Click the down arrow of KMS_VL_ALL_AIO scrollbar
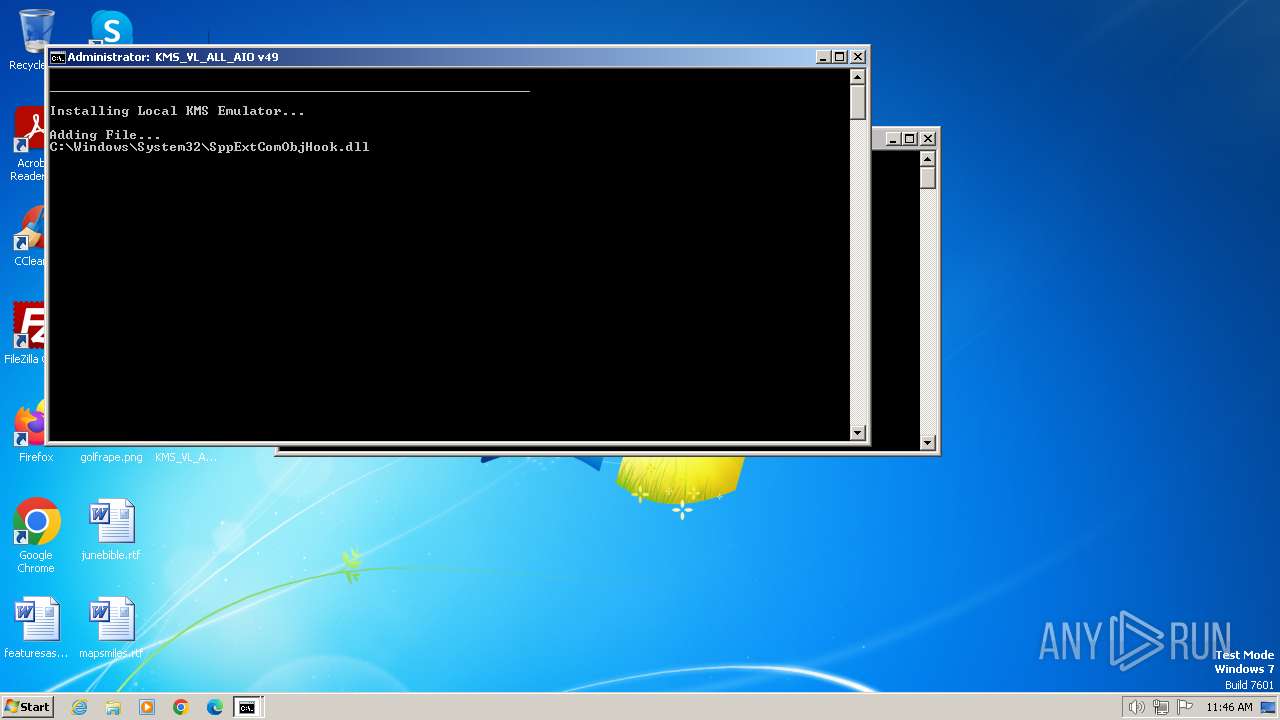Image resolution: width=1280 pixels, height=720 pixels. pyautogui.click(x=858, y=432)
